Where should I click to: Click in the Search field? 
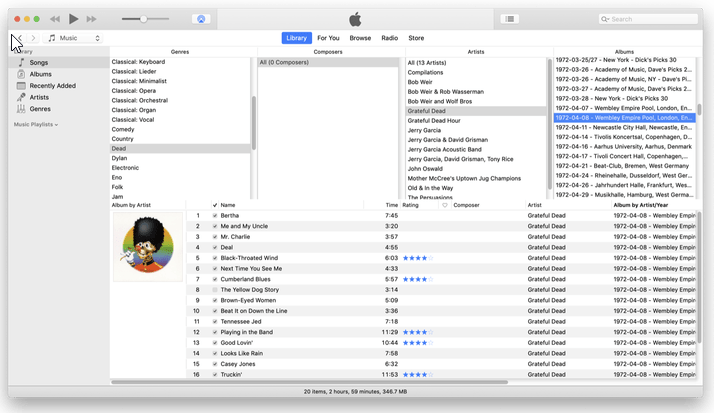[x=648, y=19]
